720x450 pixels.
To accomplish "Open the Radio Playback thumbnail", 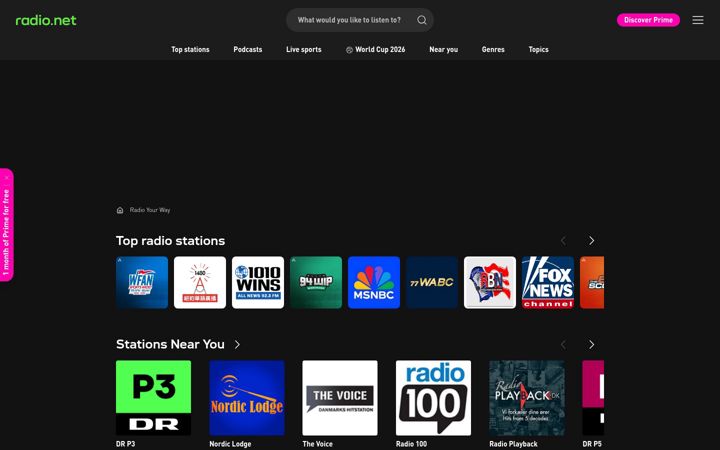I will click(527, 398).
